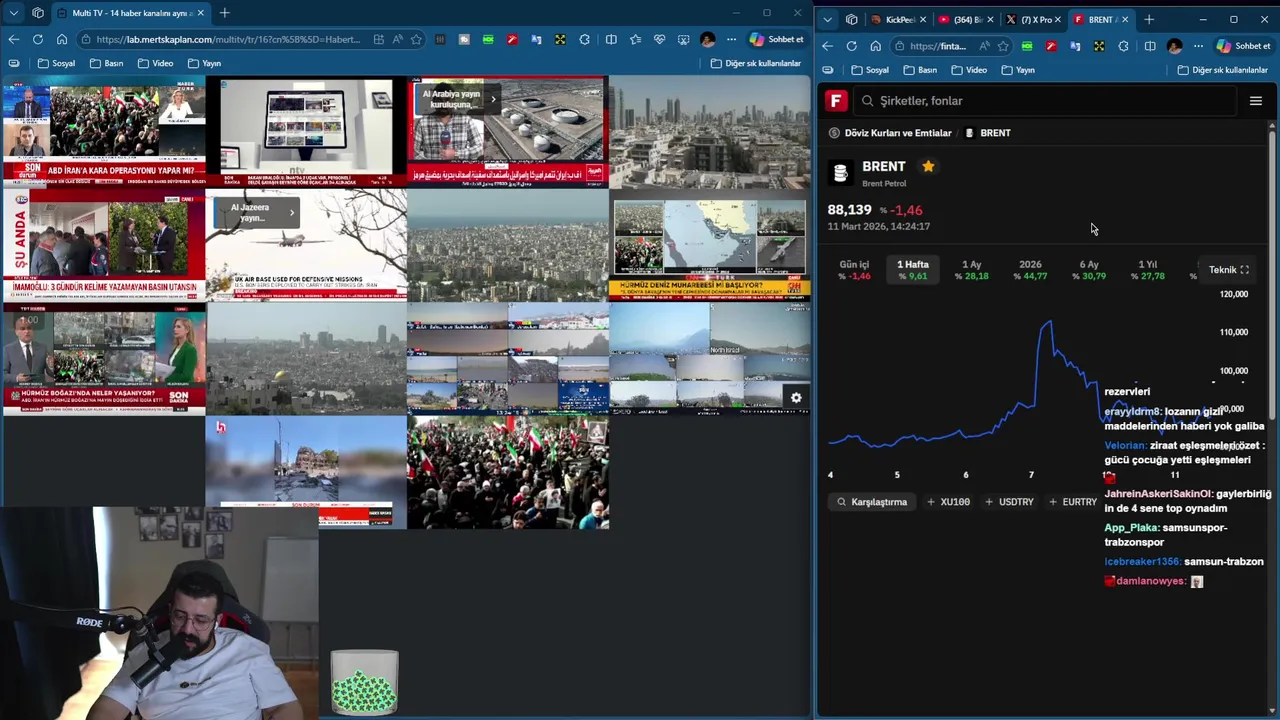Screen dimensions: 1280x720
Task: Select the Iranian flags crowd stream tile
Action: click(x=508, y=472)
